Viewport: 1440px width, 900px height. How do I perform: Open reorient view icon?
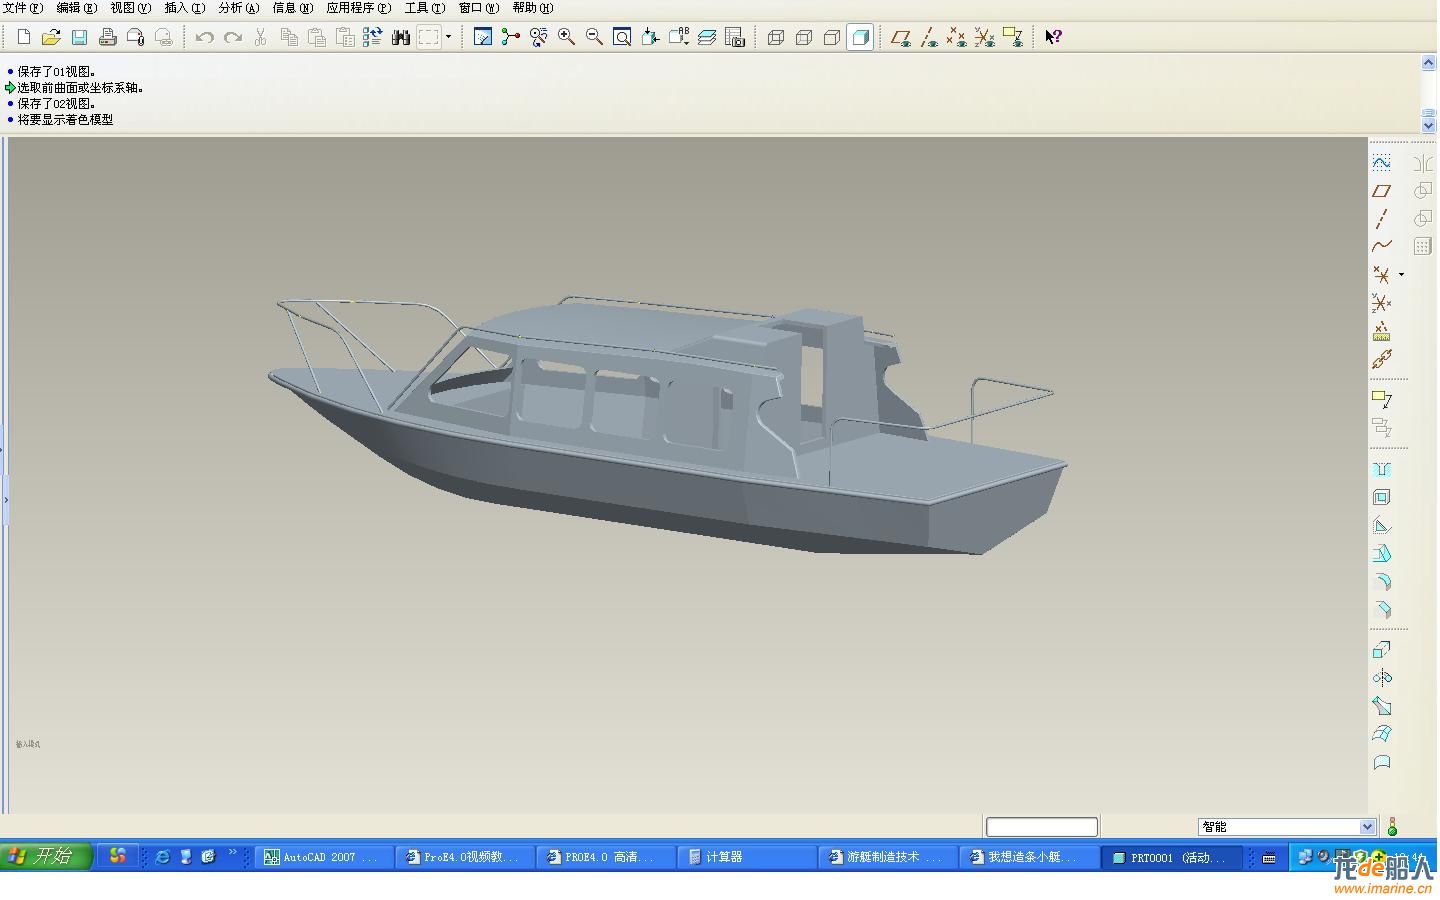coord(650,37)
